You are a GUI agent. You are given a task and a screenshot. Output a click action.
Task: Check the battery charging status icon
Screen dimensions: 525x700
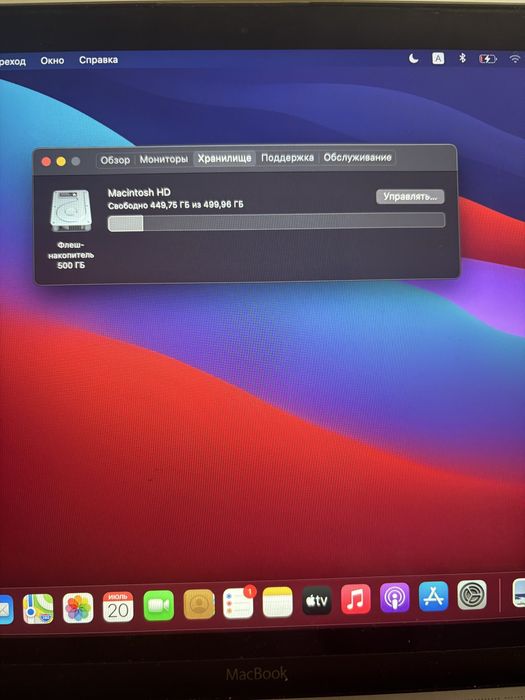pos(487,58)
